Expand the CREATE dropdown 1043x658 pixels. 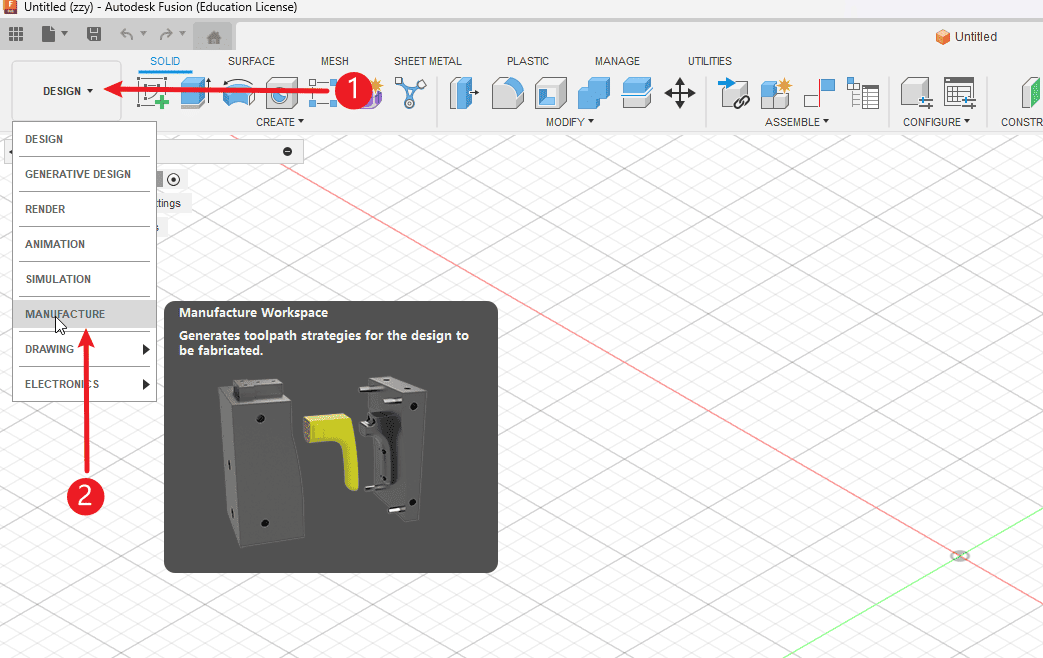click(280, 122)
